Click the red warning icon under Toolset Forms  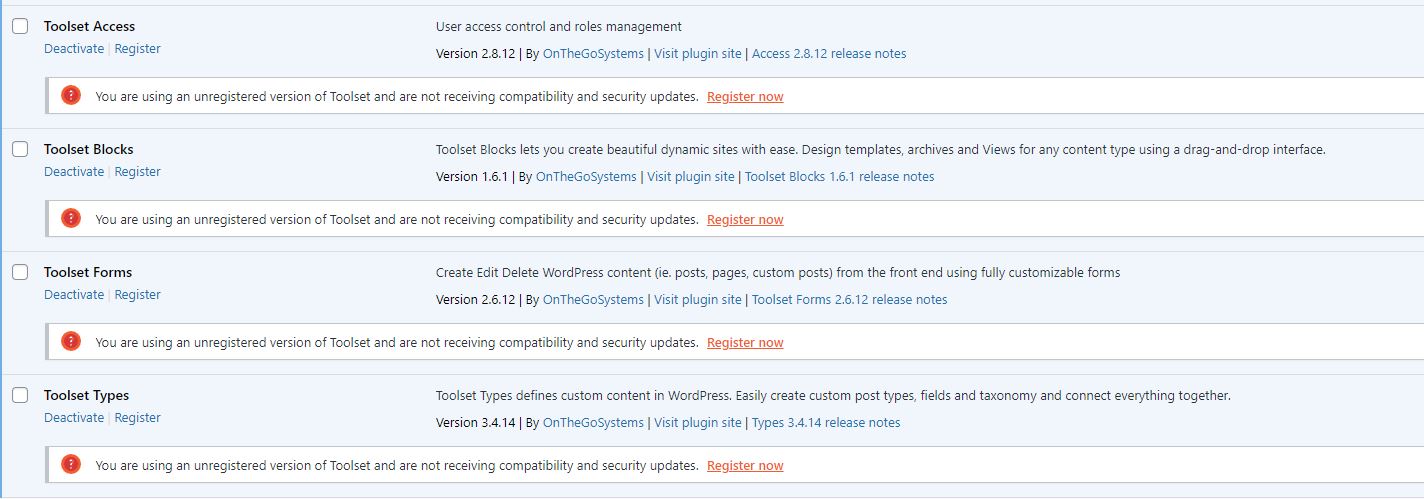coord(71,342)
